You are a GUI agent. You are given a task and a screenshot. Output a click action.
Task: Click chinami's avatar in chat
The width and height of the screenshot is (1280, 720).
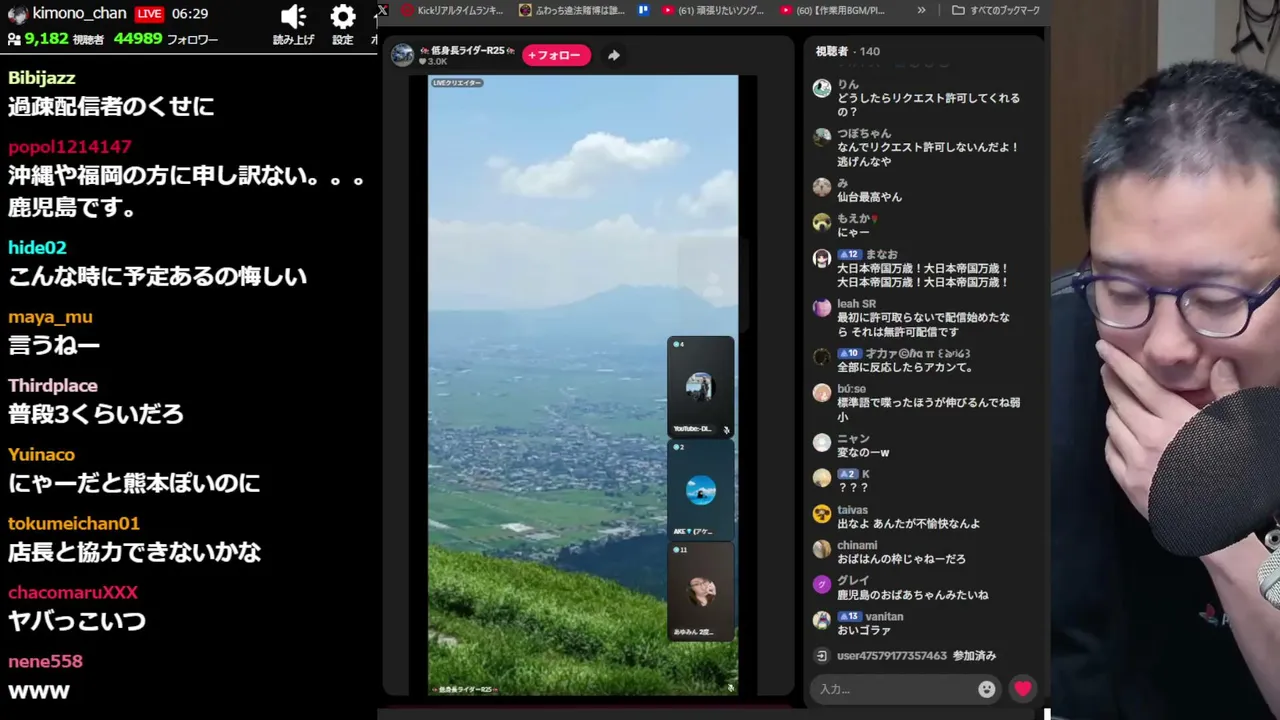tap(822, 549)
